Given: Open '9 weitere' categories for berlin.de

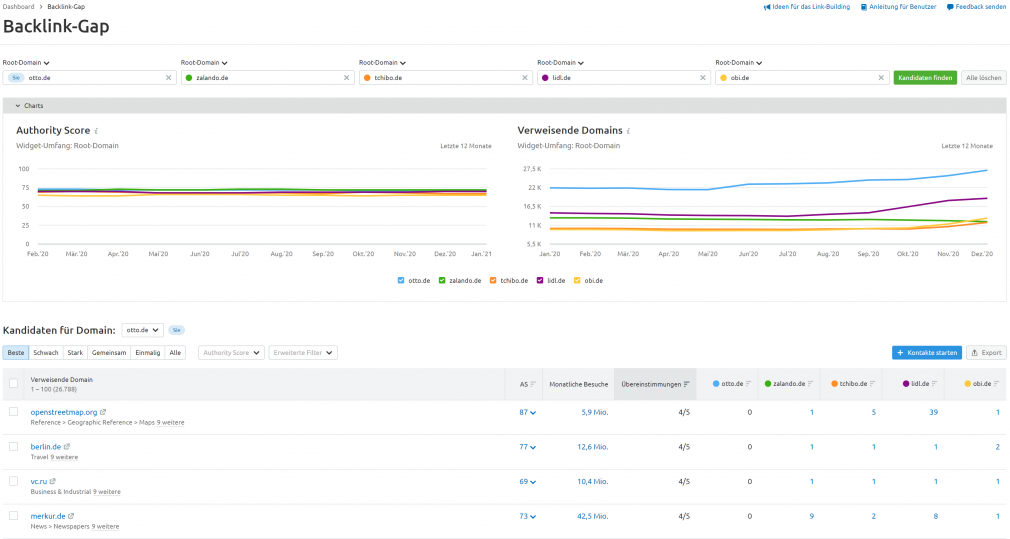Looking at the screenshot, I should [63, 457].
